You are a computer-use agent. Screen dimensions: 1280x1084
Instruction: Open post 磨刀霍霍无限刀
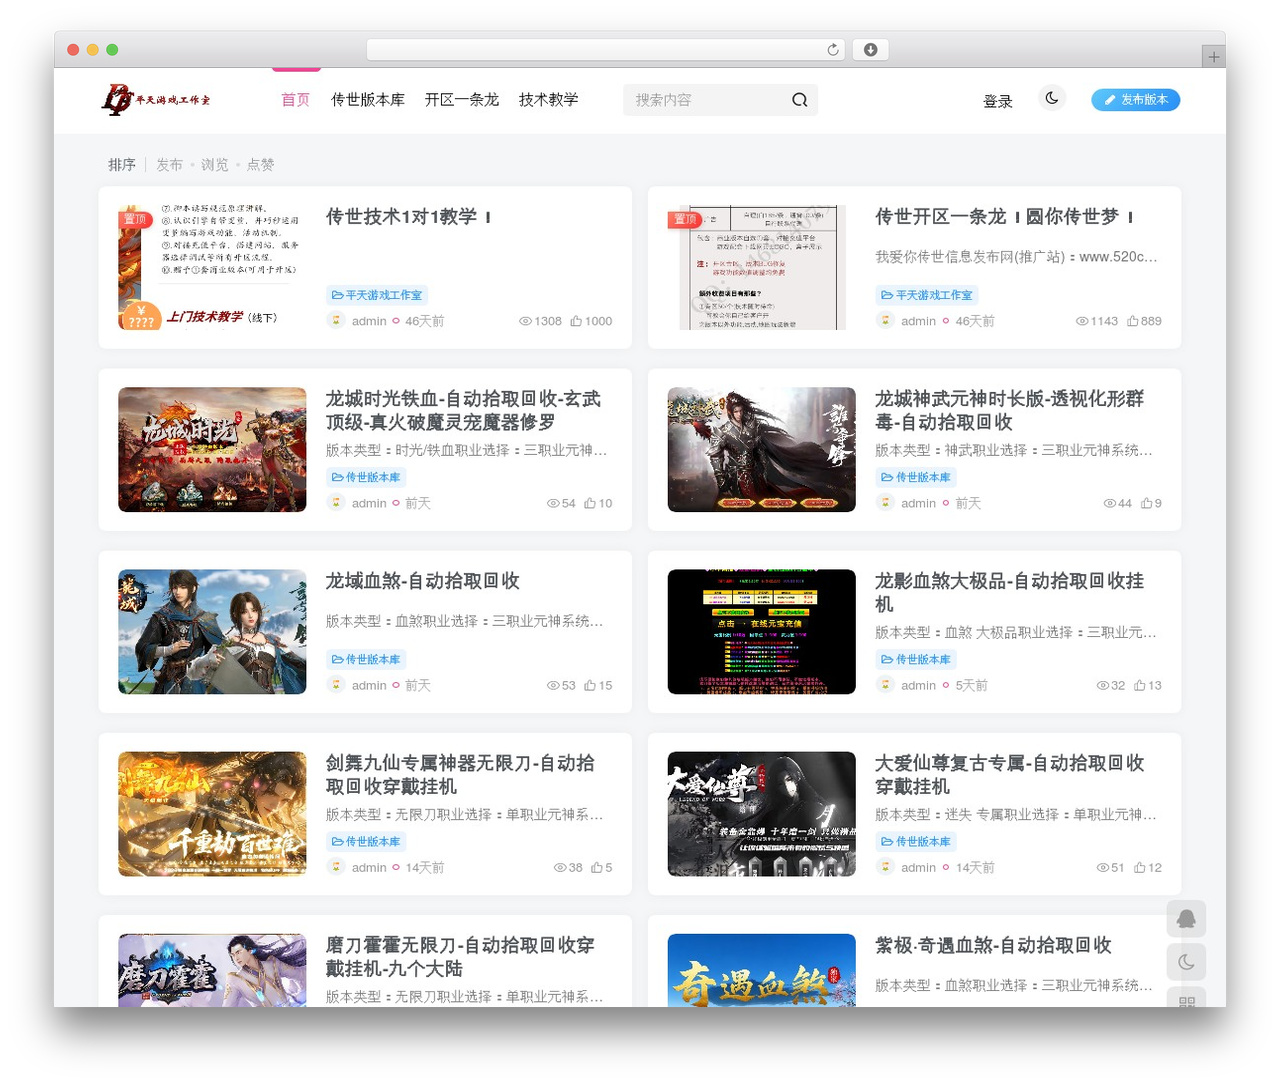[460, 957]
